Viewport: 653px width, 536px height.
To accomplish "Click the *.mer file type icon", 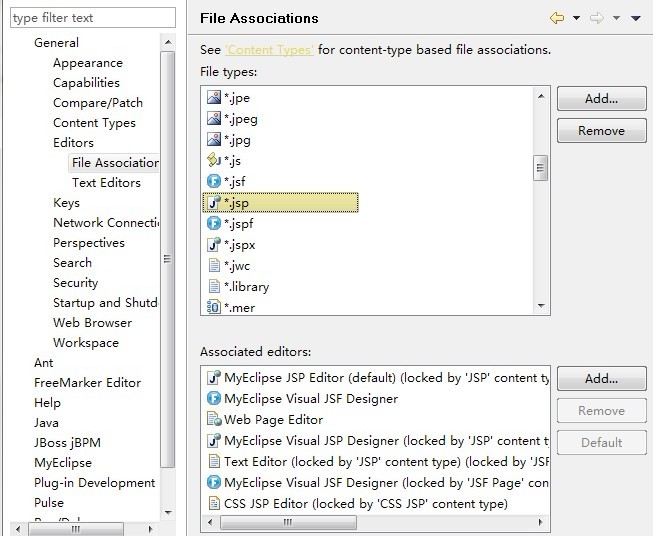I will (214, 307).
